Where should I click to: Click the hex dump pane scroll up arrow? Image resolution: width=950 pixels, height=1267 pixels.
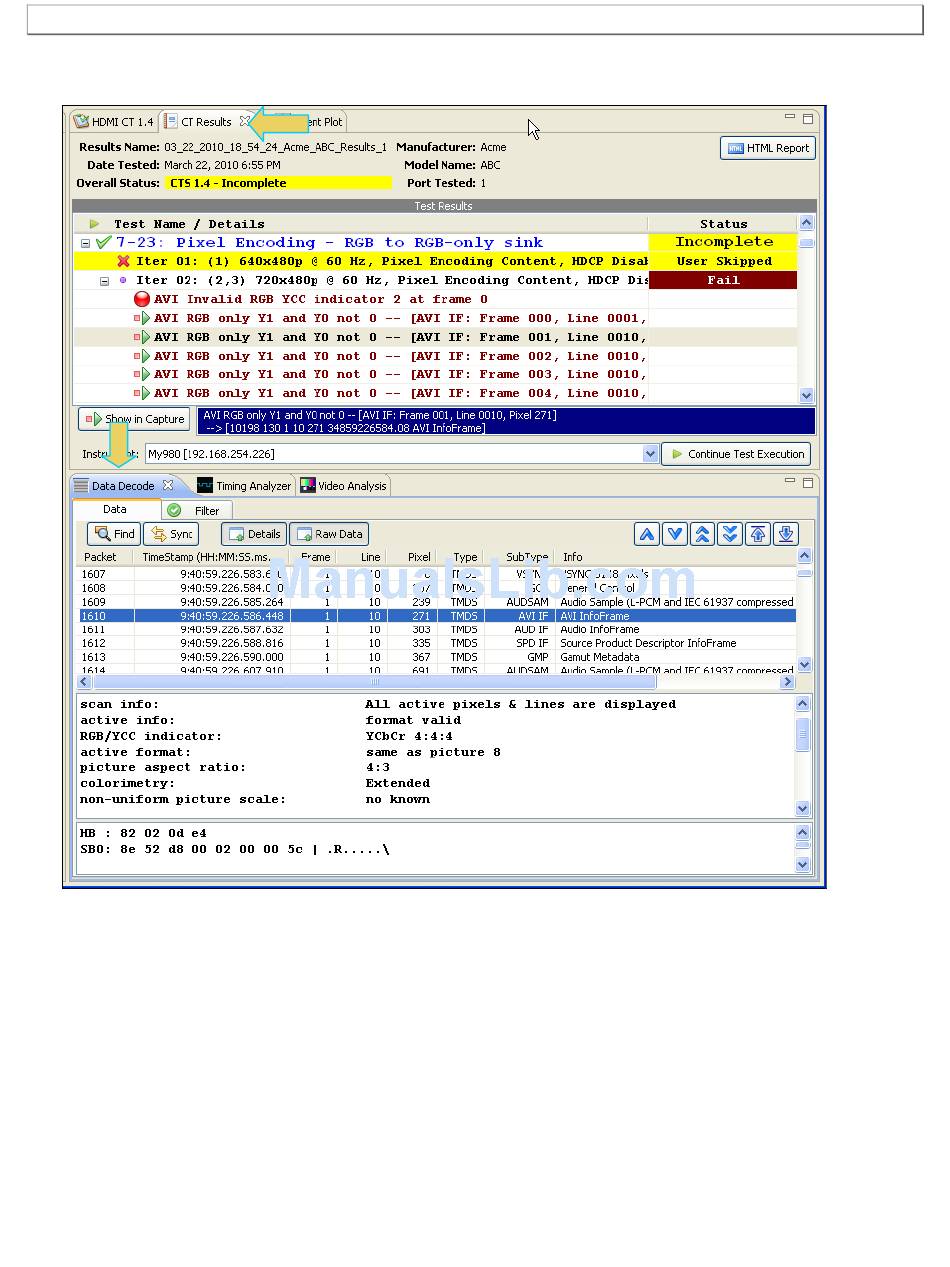pyautogui.click(x=803, y=833)
